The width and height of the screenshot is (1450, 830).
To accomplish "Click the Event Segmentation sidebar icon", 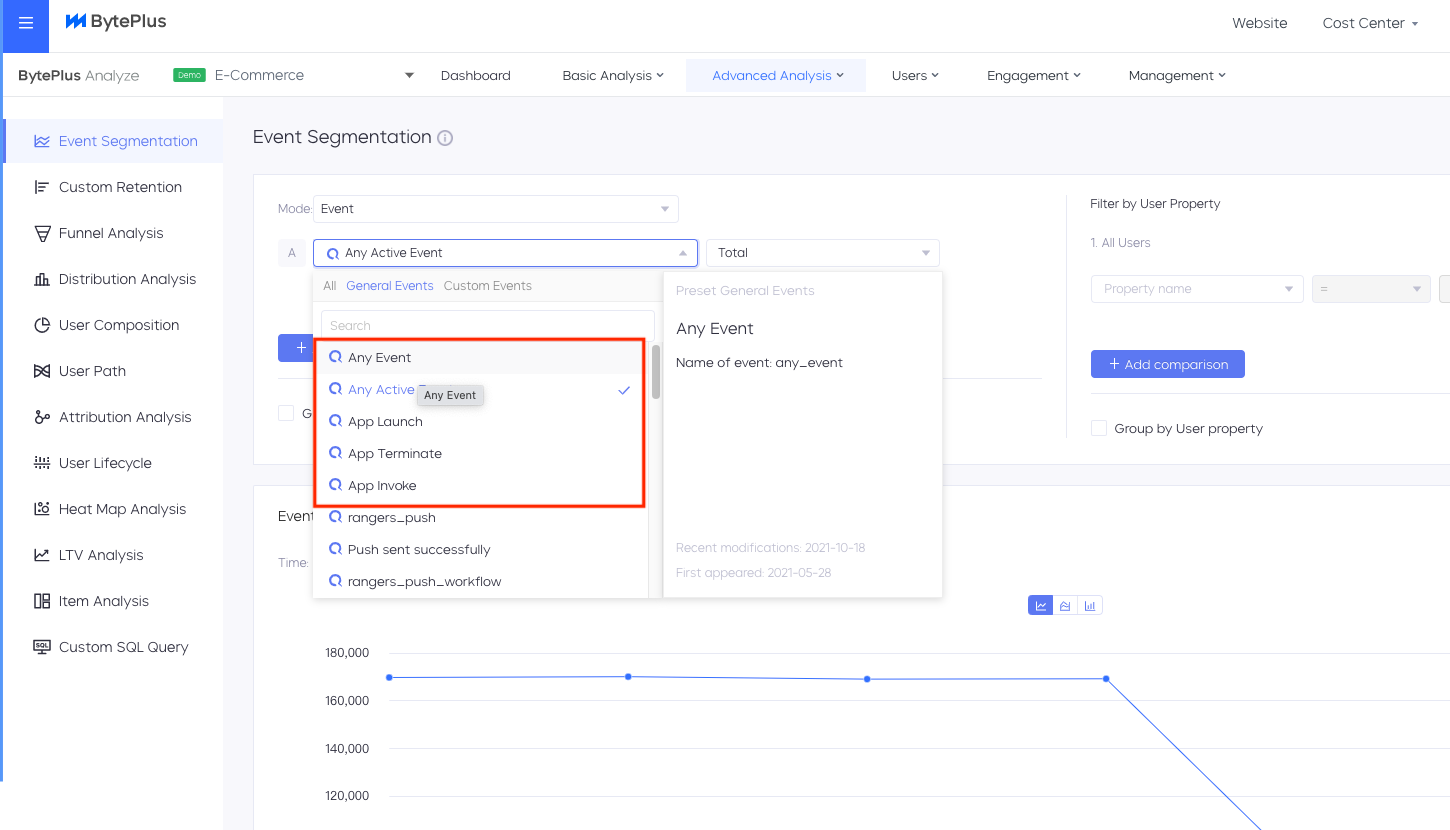I will (42, 141).
